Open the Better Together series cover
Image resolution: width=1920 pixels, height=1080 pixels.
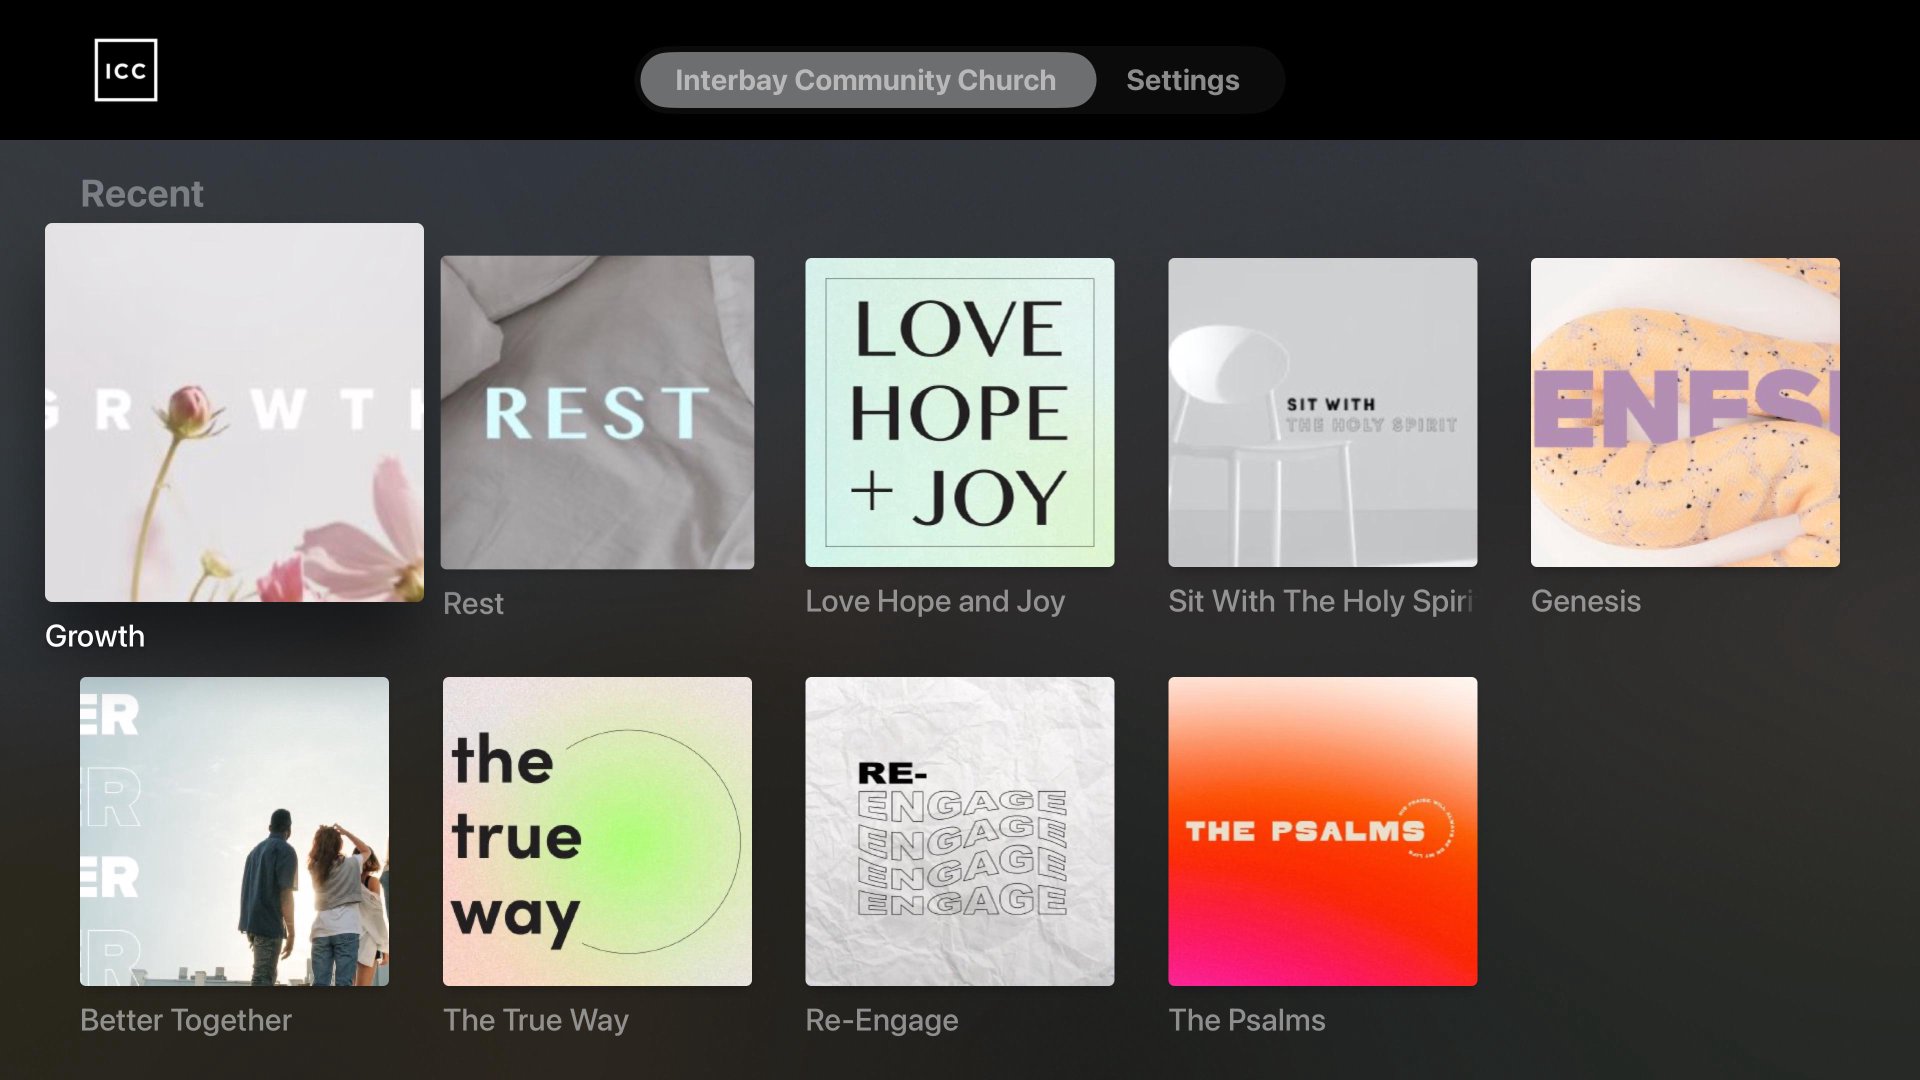click(234, 831)
